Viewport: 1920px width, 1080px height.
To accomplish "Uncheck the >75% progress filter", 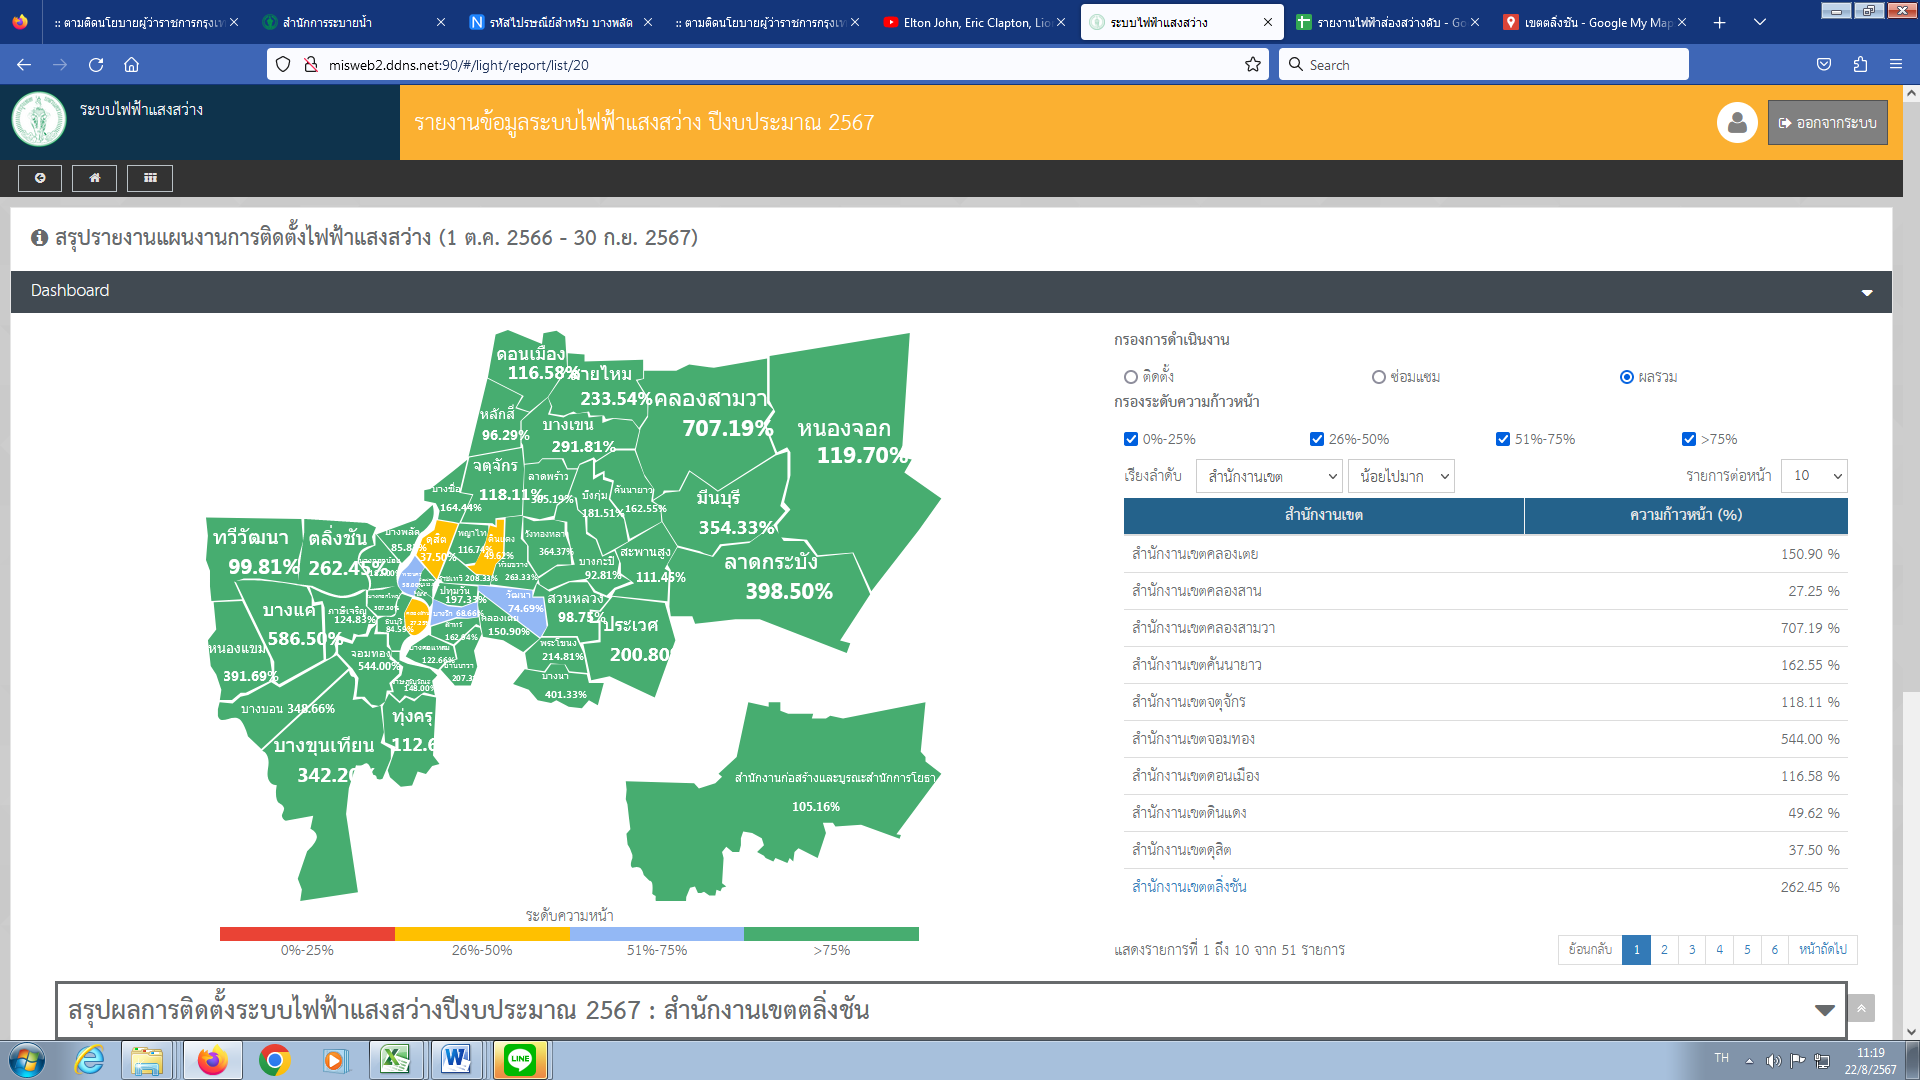I will coord(1689,439).
